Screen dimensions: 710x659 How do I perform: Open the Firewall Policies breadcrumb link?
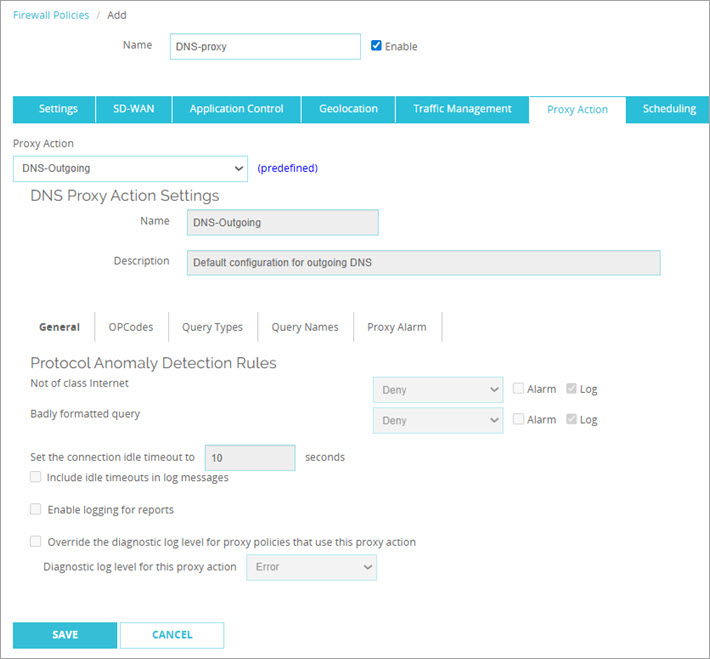click(x=51, y=15)
